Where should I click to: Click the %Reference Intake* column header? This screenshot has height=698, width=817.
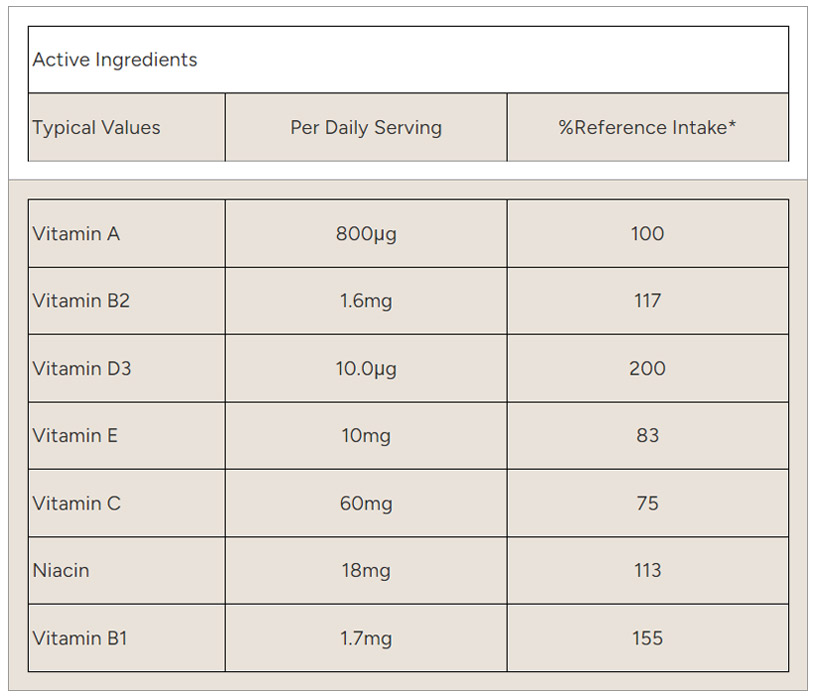pyautogui.click(x=647, y=128)
